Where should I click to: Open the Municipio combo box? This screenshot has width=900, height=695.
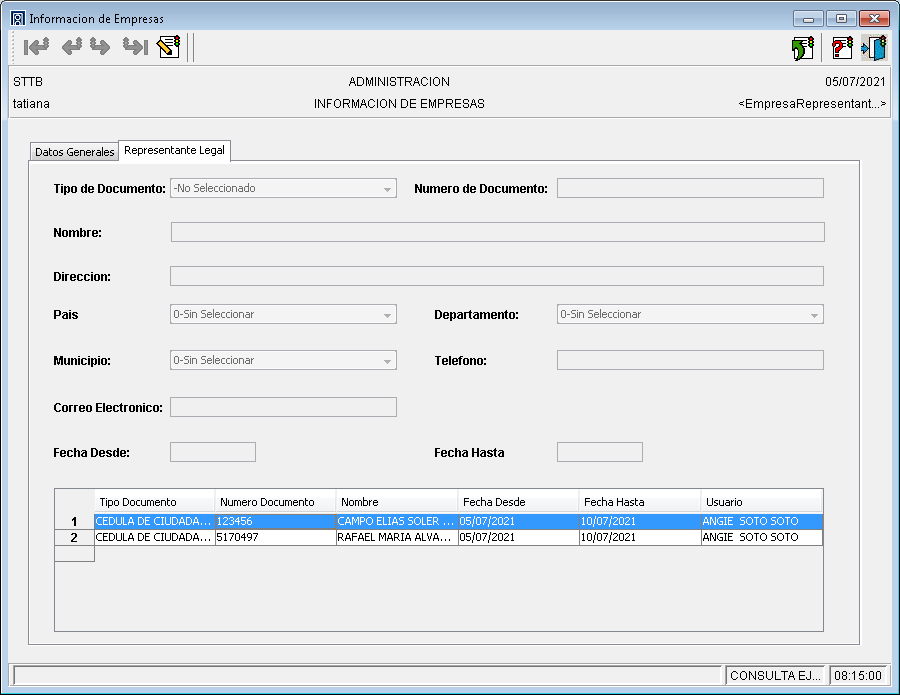386,361
